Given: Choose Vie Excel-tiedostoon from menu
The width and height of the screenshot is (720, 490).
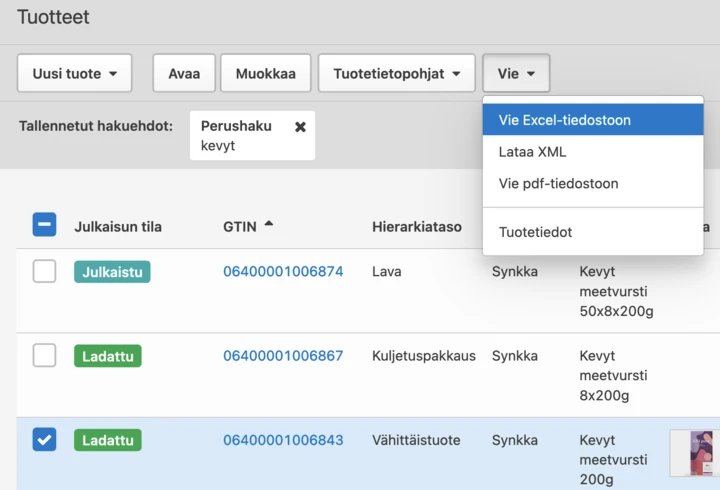Looking at the screenshot, I should 565,120.
